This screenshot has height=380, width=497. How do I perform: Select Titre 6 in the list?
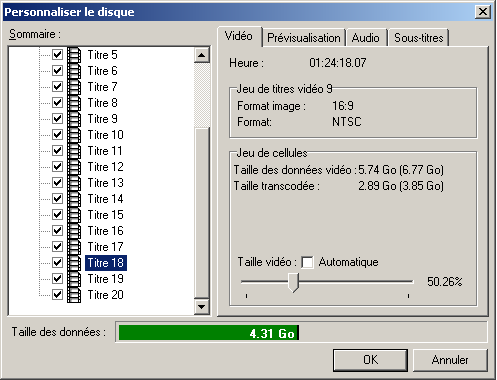pos(103,71)
